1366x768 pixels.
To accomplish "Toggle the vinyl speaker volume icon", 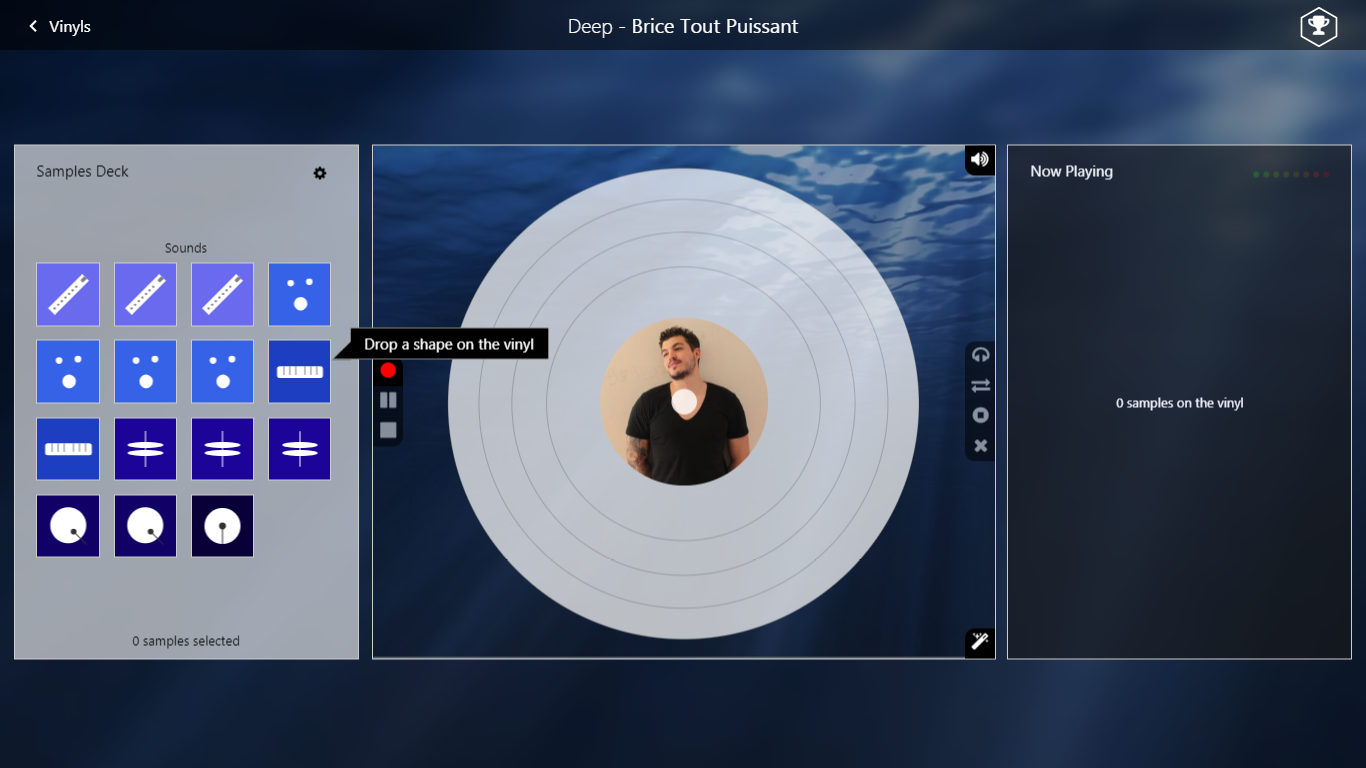I will pyautogui.click(x=980, y=160).
